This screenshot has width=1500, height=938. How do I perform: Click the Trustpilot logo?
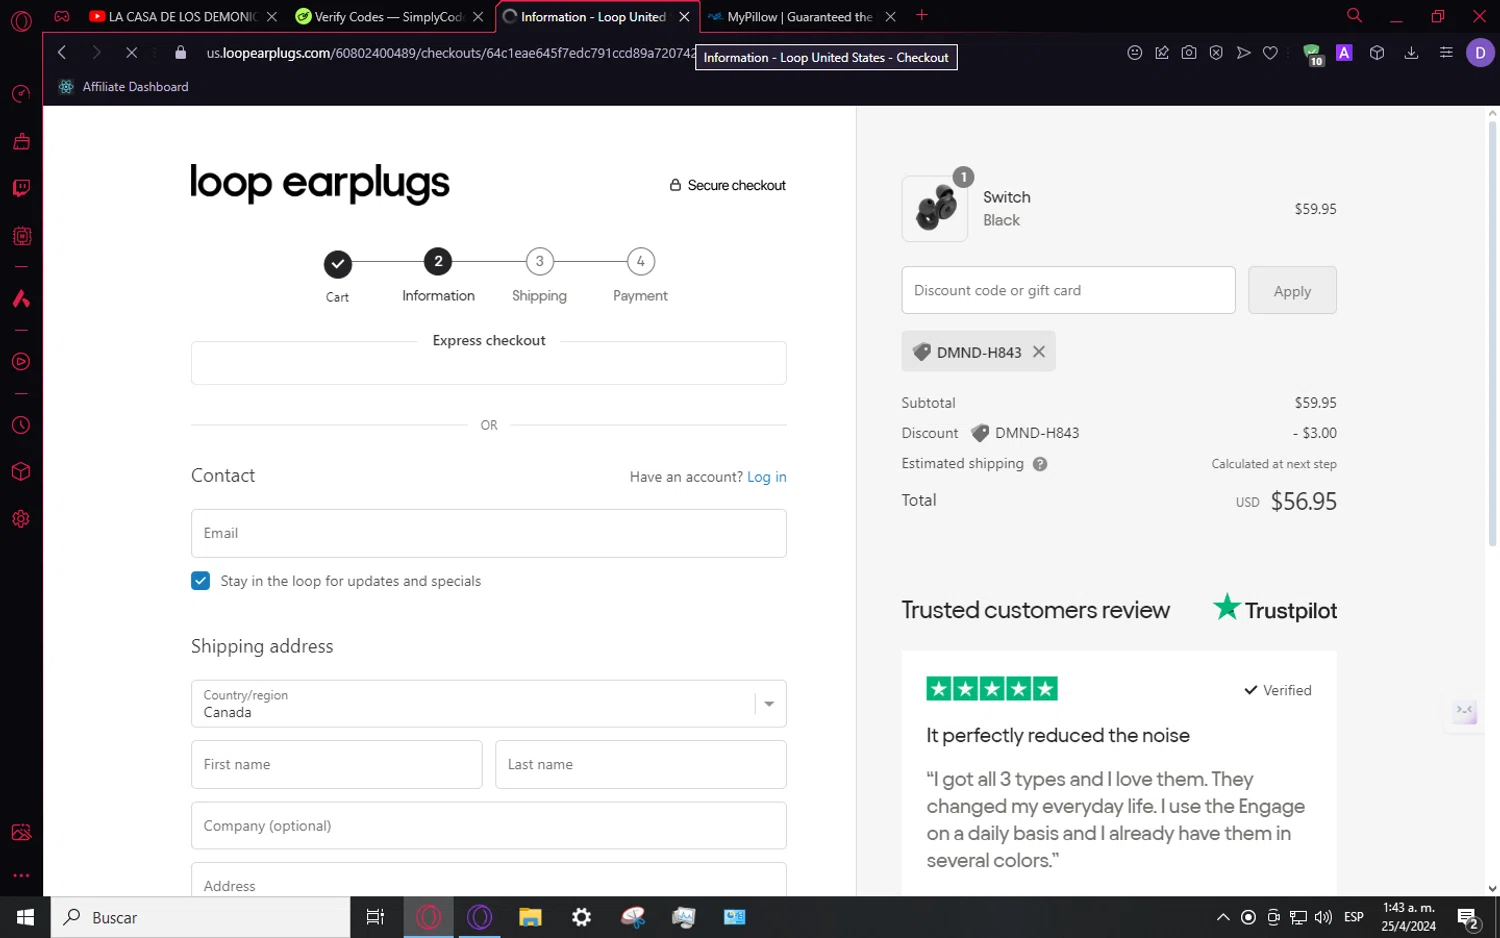(1275, 609)
